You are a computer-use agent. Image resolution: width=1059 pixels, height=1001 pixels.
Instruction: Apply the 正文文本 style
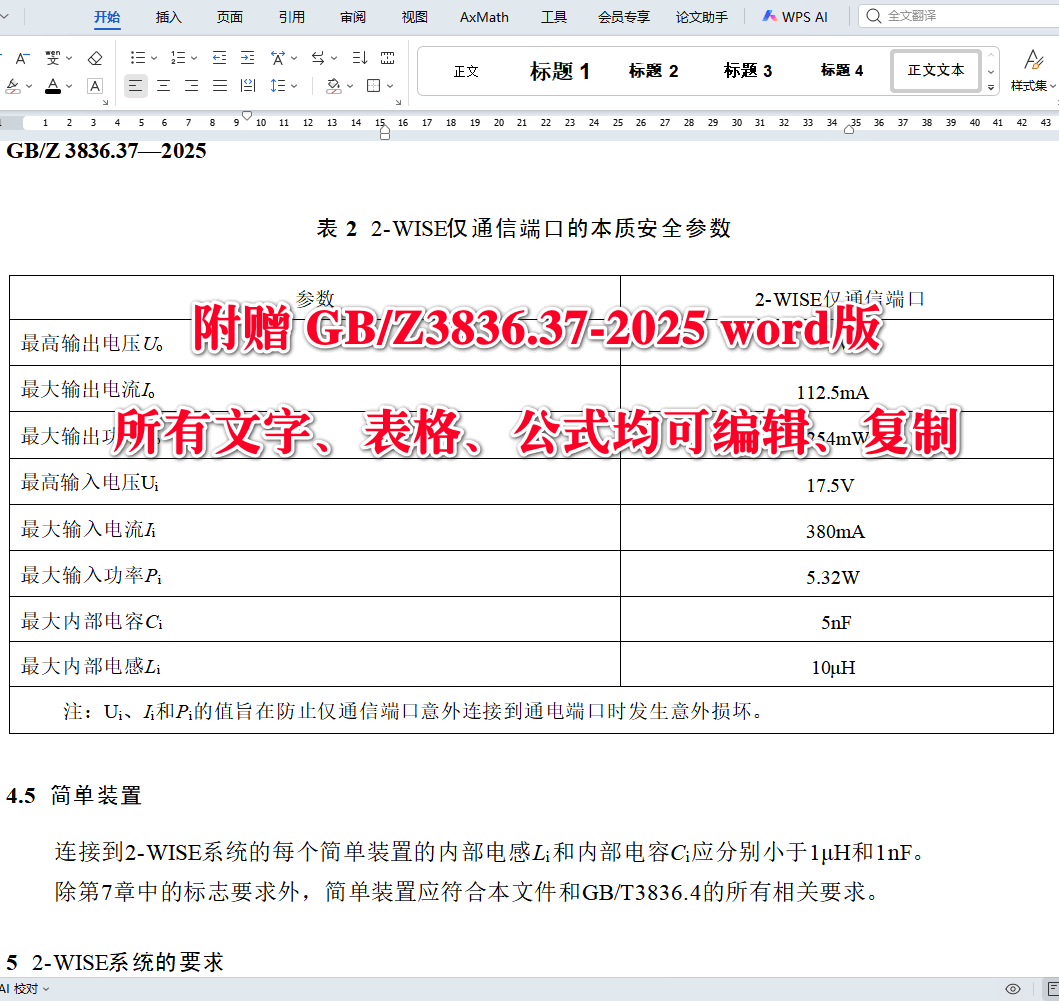[935, 70]
